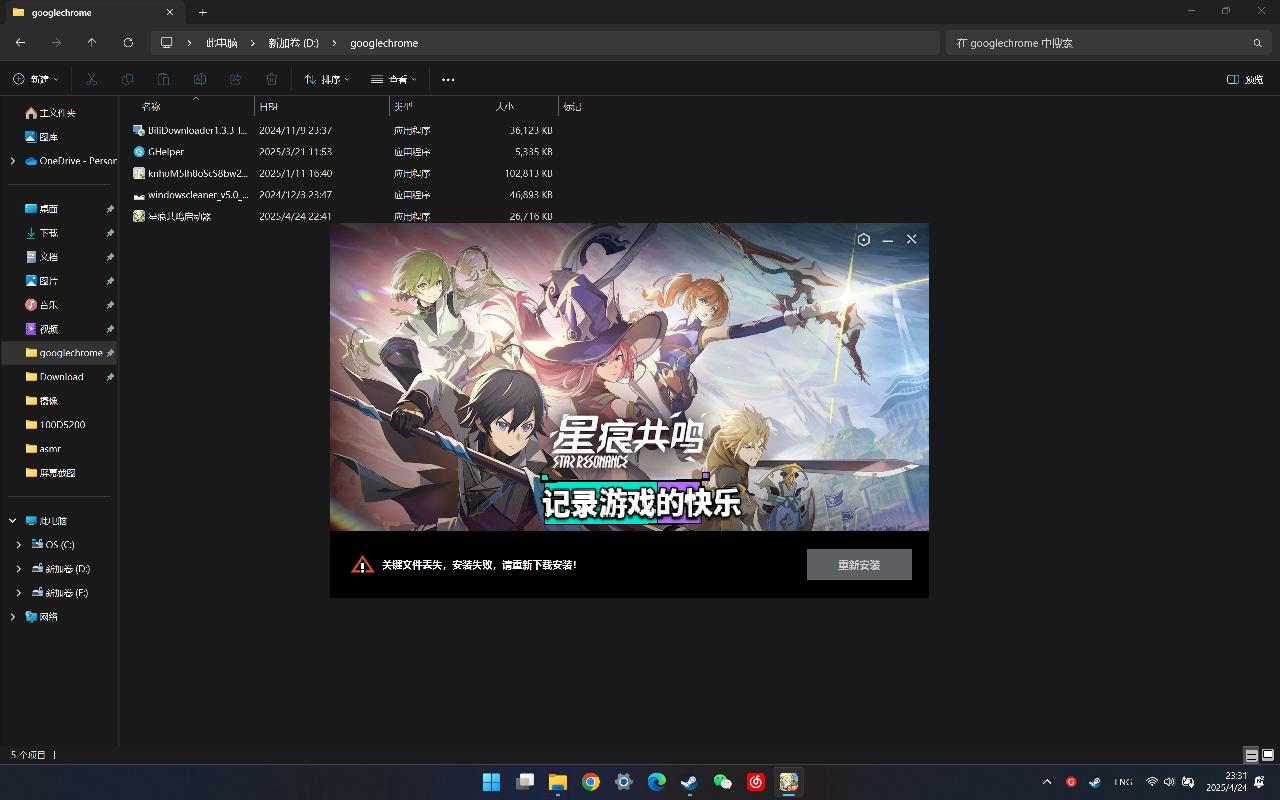Click the This PC monitor icon in address bar
Screen dimensions: 1280x800
click(x=166, y=43)
